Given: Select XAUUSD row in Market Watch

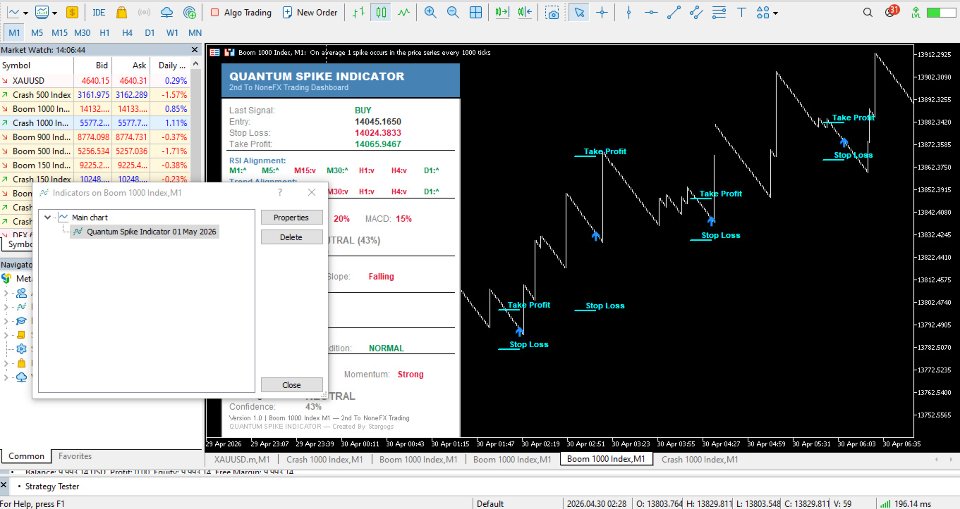Looking at the screenshot, I should coord(94,80).
